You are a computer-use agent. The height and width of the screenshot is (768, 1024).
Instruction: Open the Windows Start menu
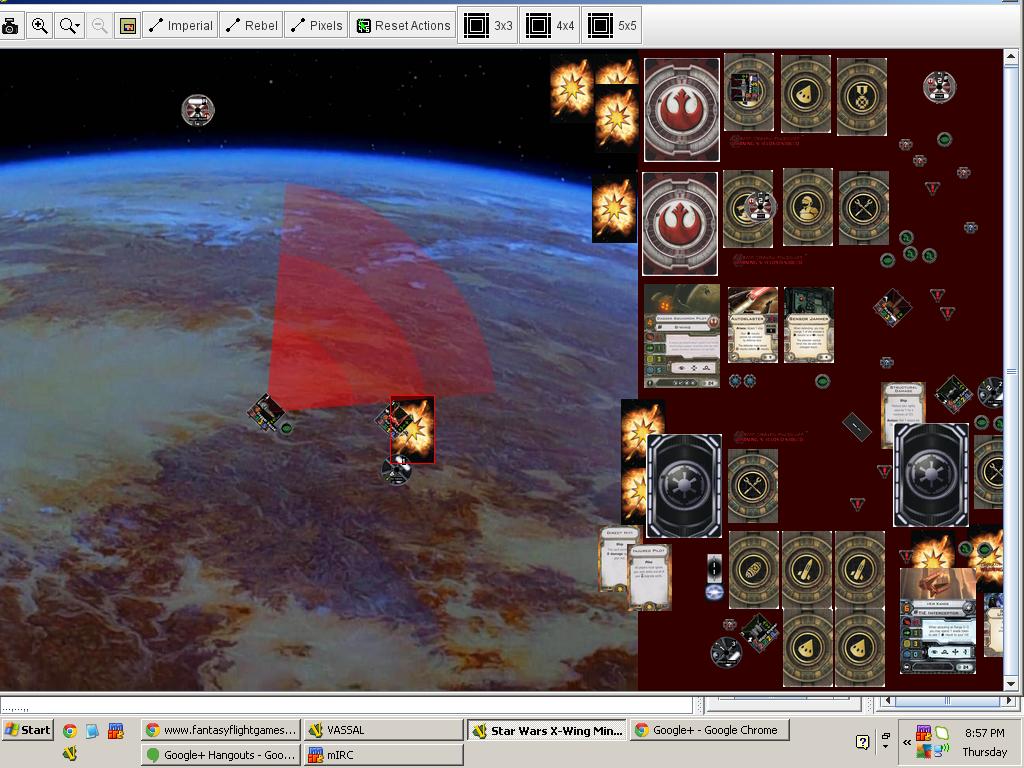point(27,730)
